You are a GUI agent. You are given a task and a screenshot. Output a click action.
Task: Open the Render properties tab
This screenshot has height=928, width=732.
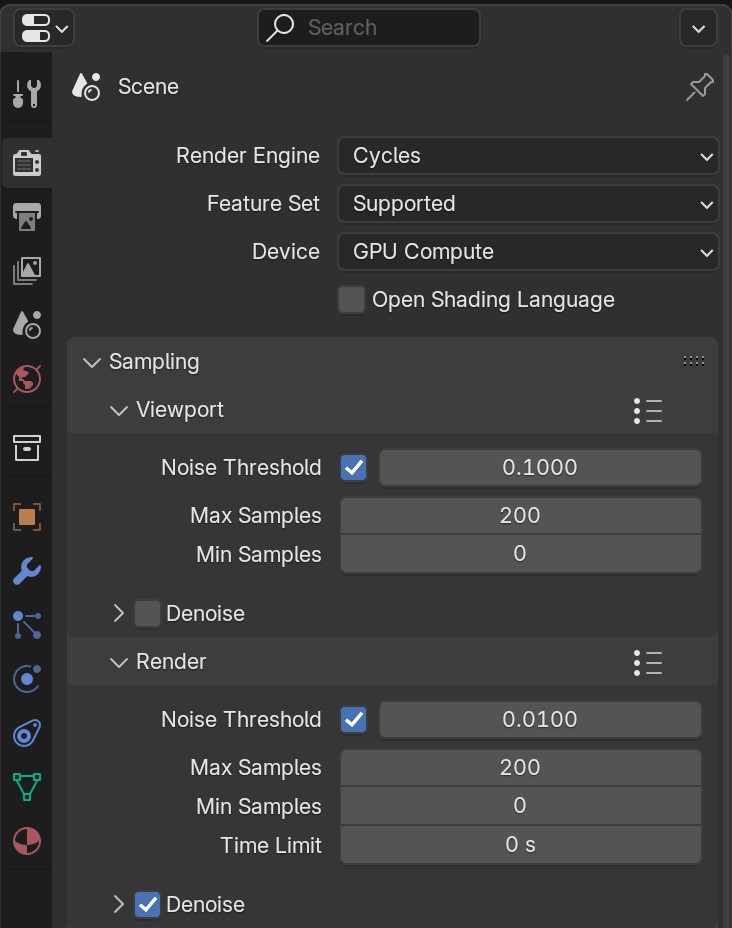pyautogui.click(x=27, y=163)
